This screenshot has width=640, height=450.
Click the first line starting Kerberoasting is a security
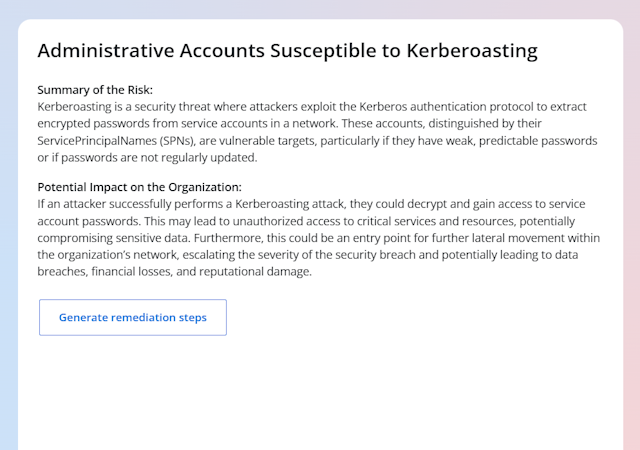[x=312, y=107]
